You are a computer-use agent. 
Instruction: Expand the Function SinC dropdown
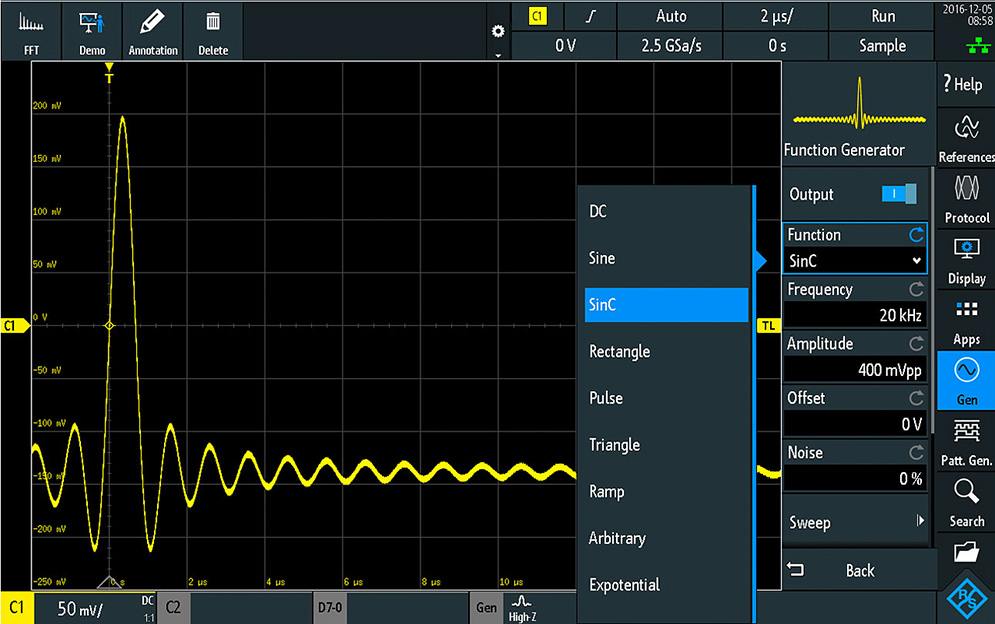855,260
